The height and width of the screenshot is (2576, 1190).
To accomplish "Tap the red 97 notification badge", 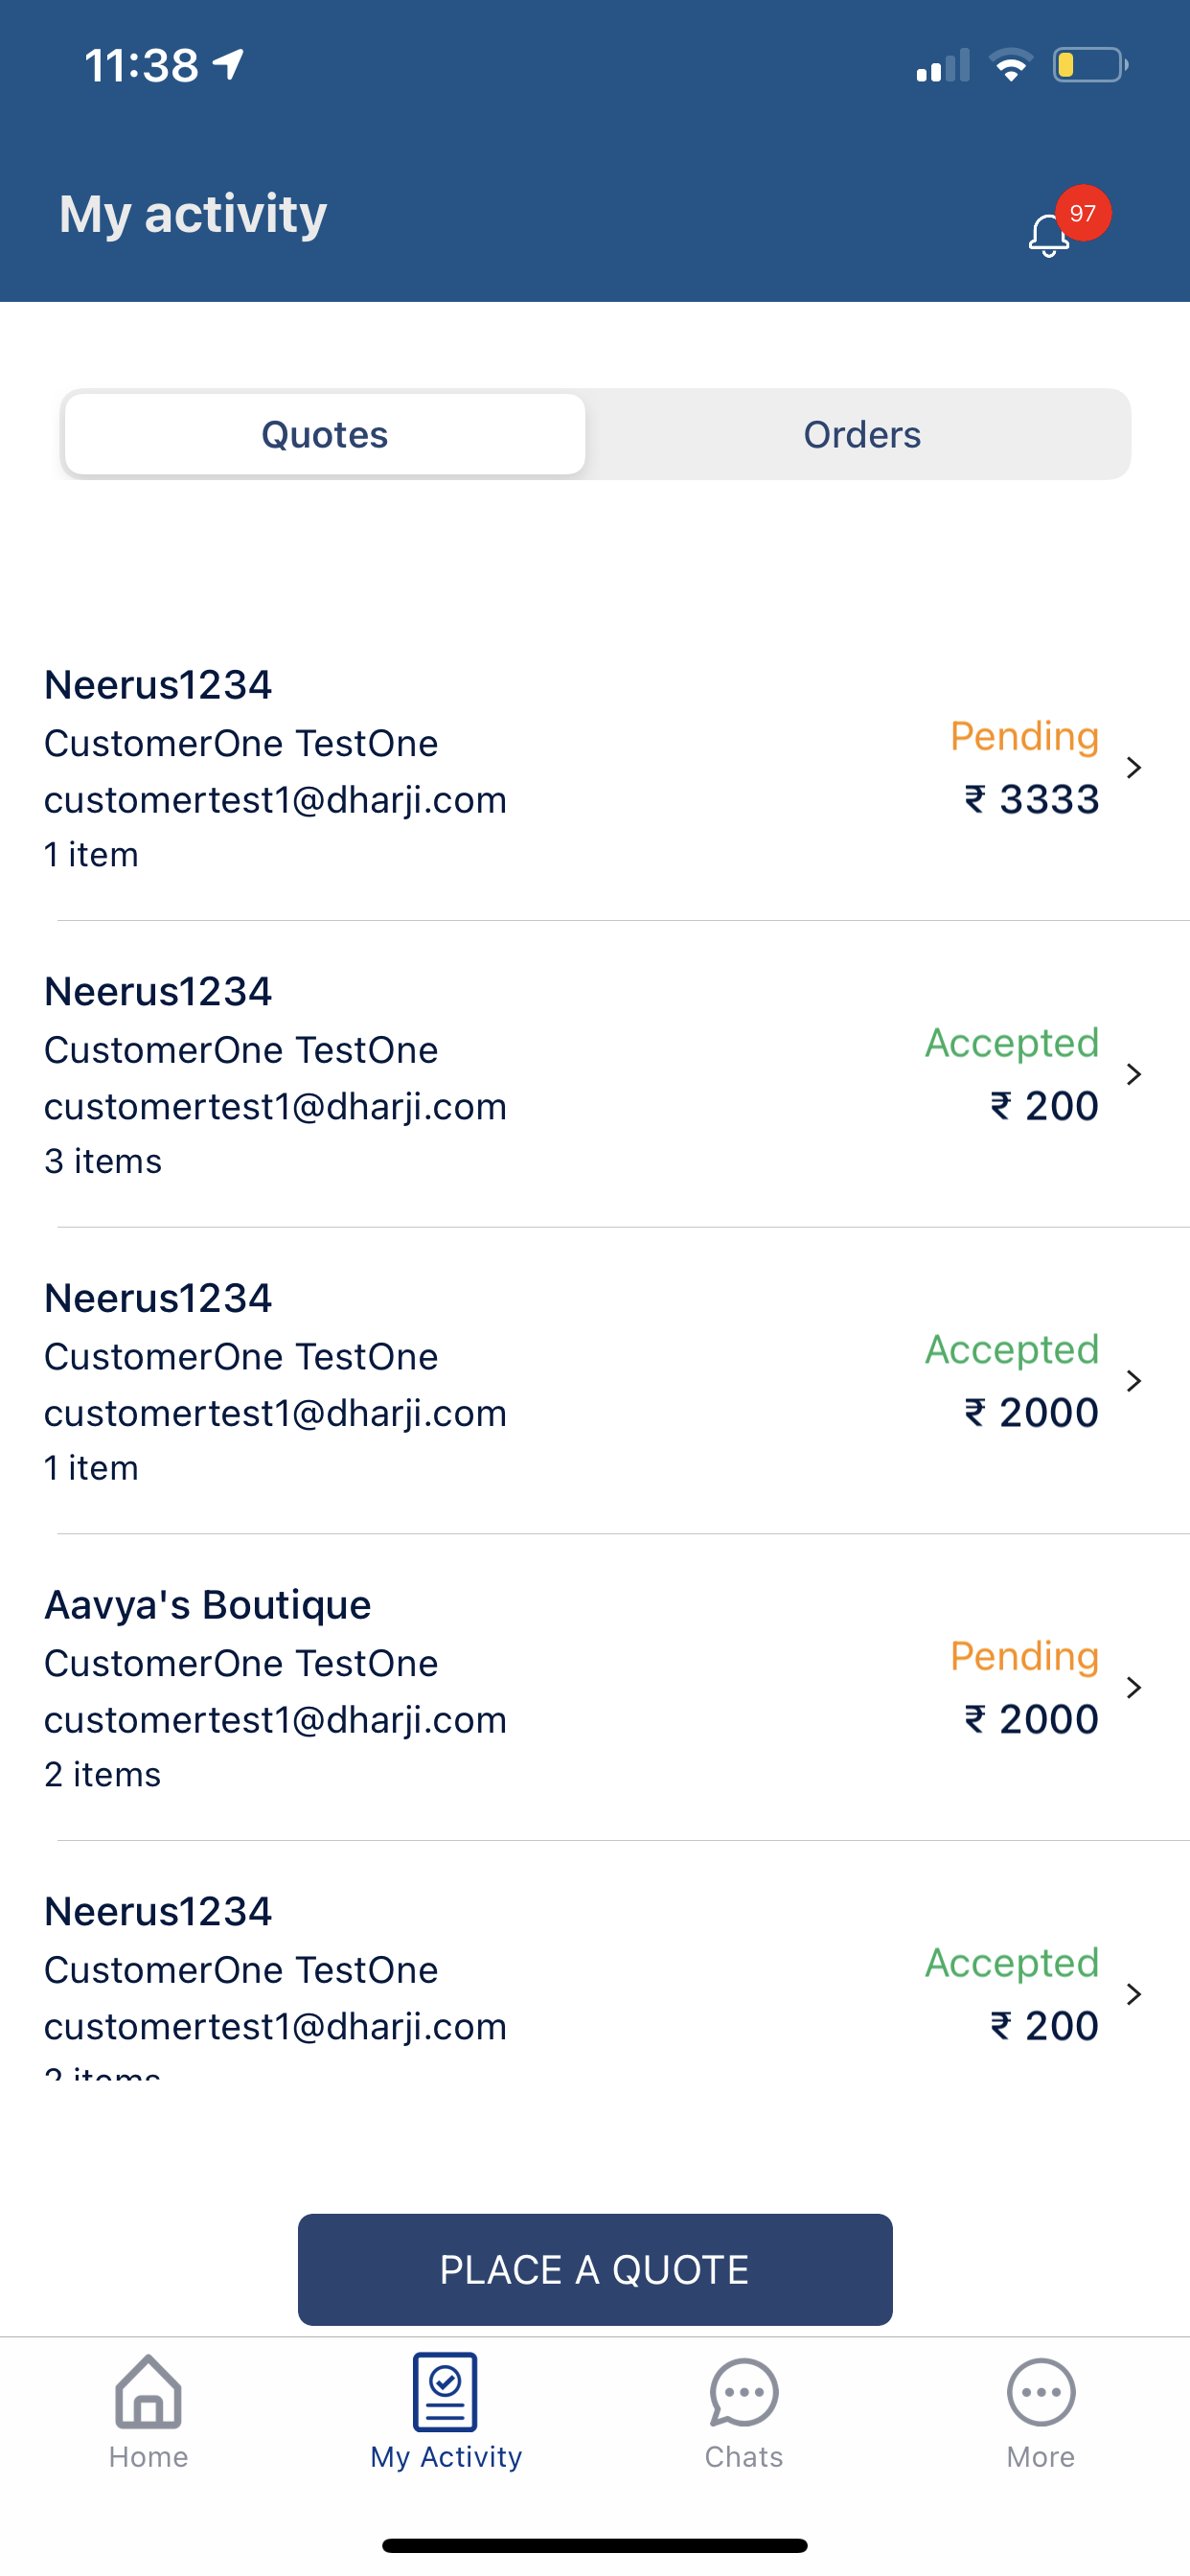I will click(1083, 213).
